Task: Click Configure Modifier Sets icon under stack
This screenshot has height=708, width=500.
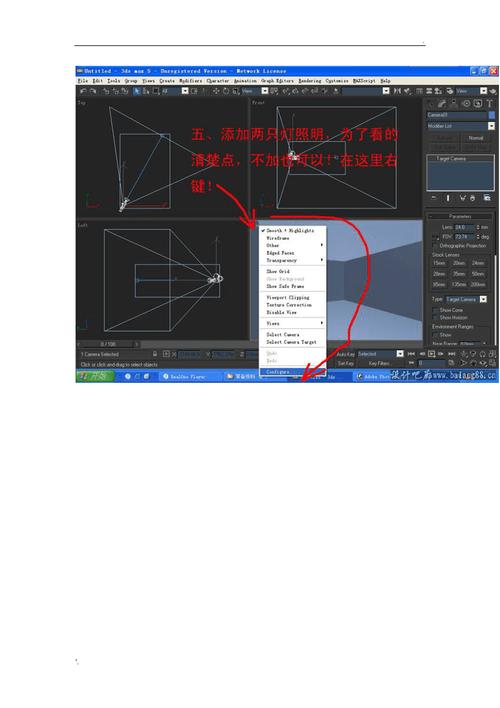Action: [x=487, y=198]
